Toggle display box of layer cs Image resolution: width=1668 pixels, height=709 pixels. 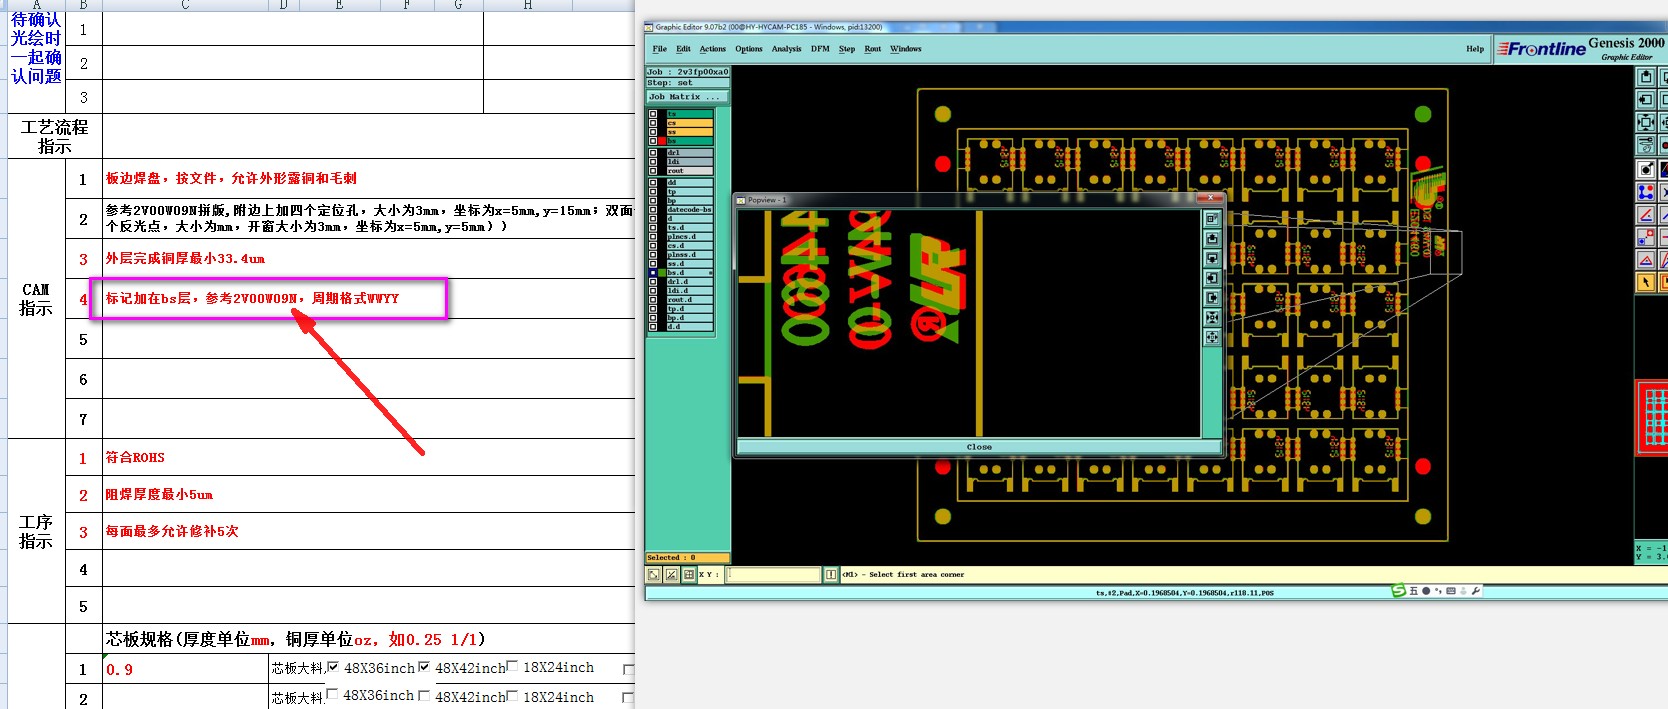653,123
